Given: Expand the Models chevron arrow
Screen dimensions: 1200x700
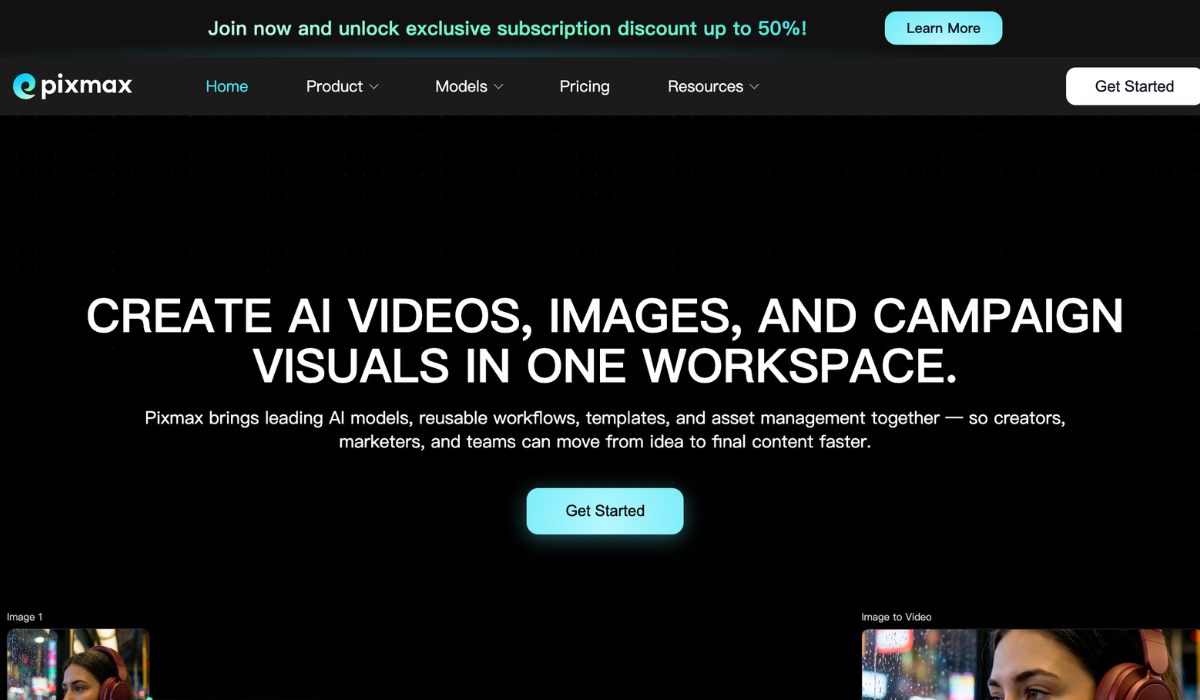Looking at the screenshot, I should 498,87.
